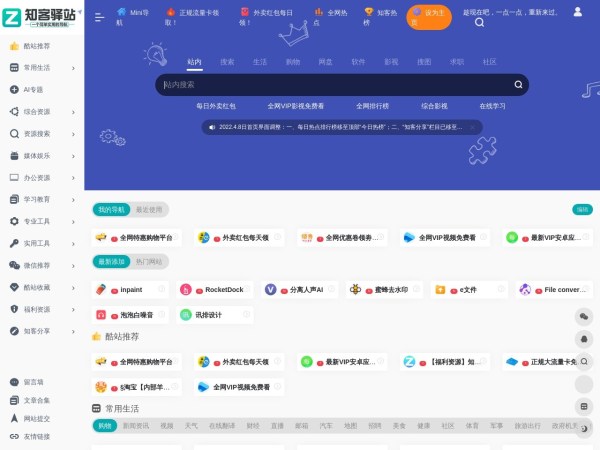
Task: Click the 设为主页 orange button
Action: pyautogui.click(x=429, y=17)
